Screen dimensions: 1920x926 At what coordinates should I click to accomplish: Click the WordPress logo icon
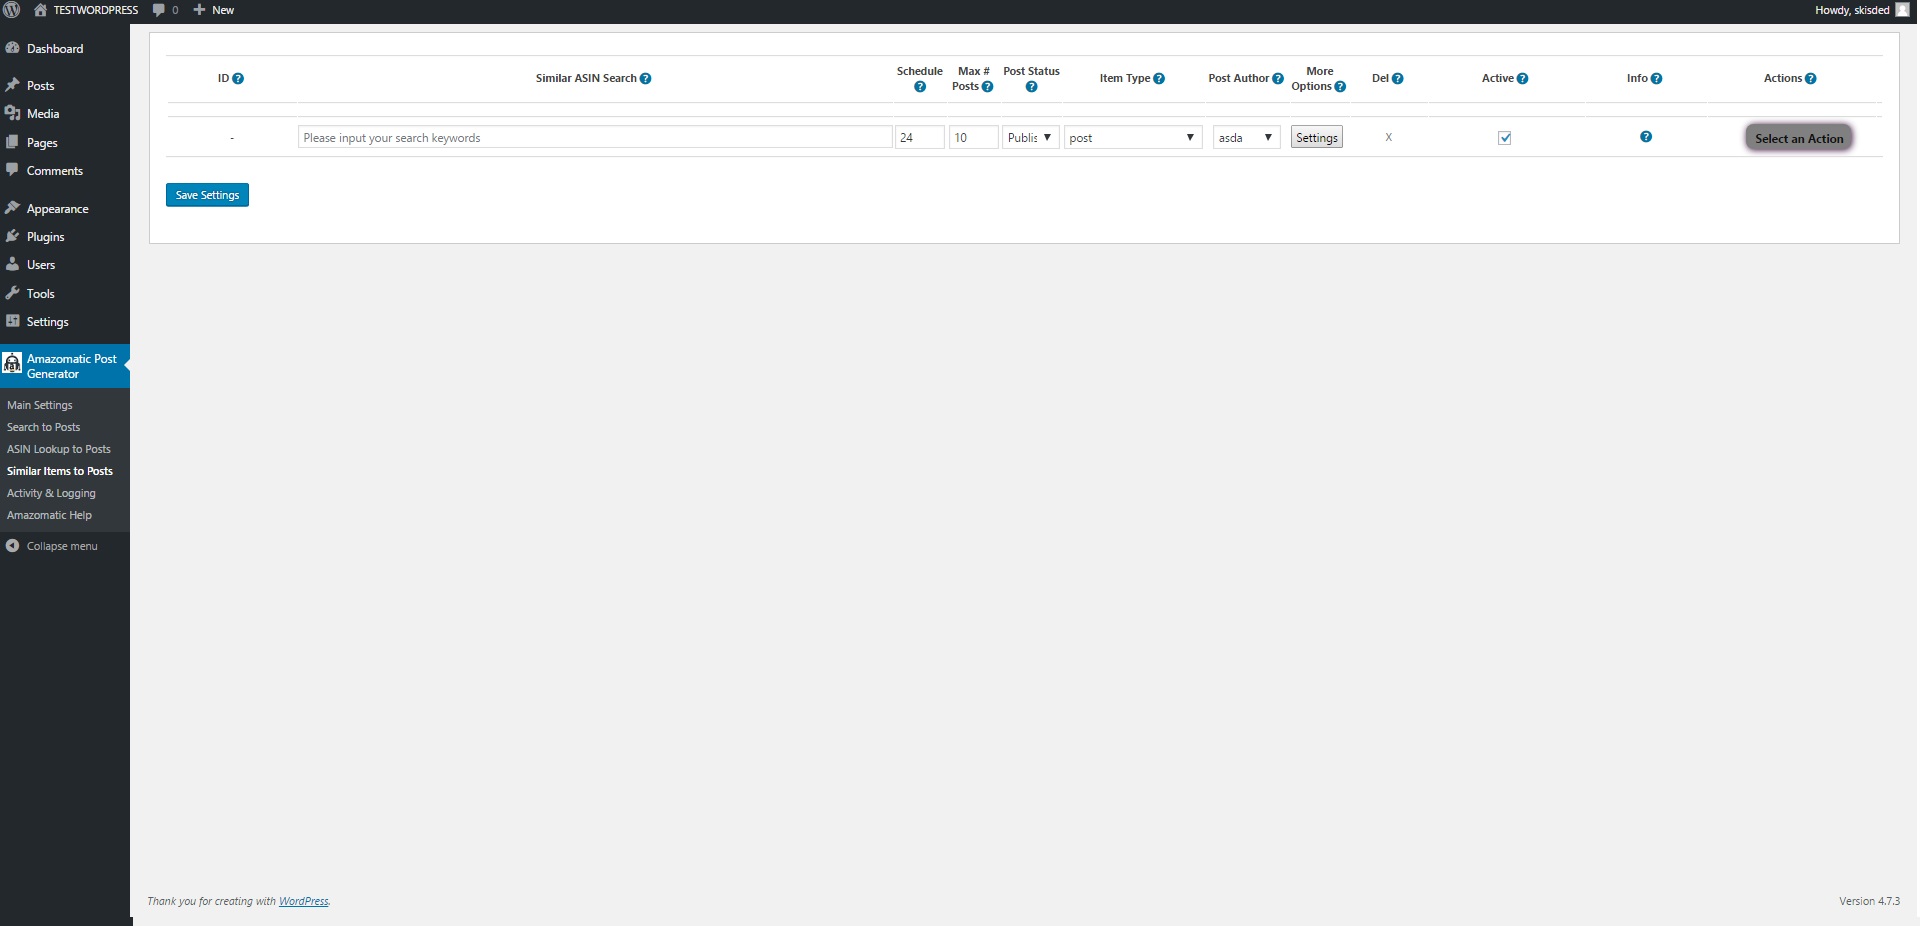coord(12,10)
